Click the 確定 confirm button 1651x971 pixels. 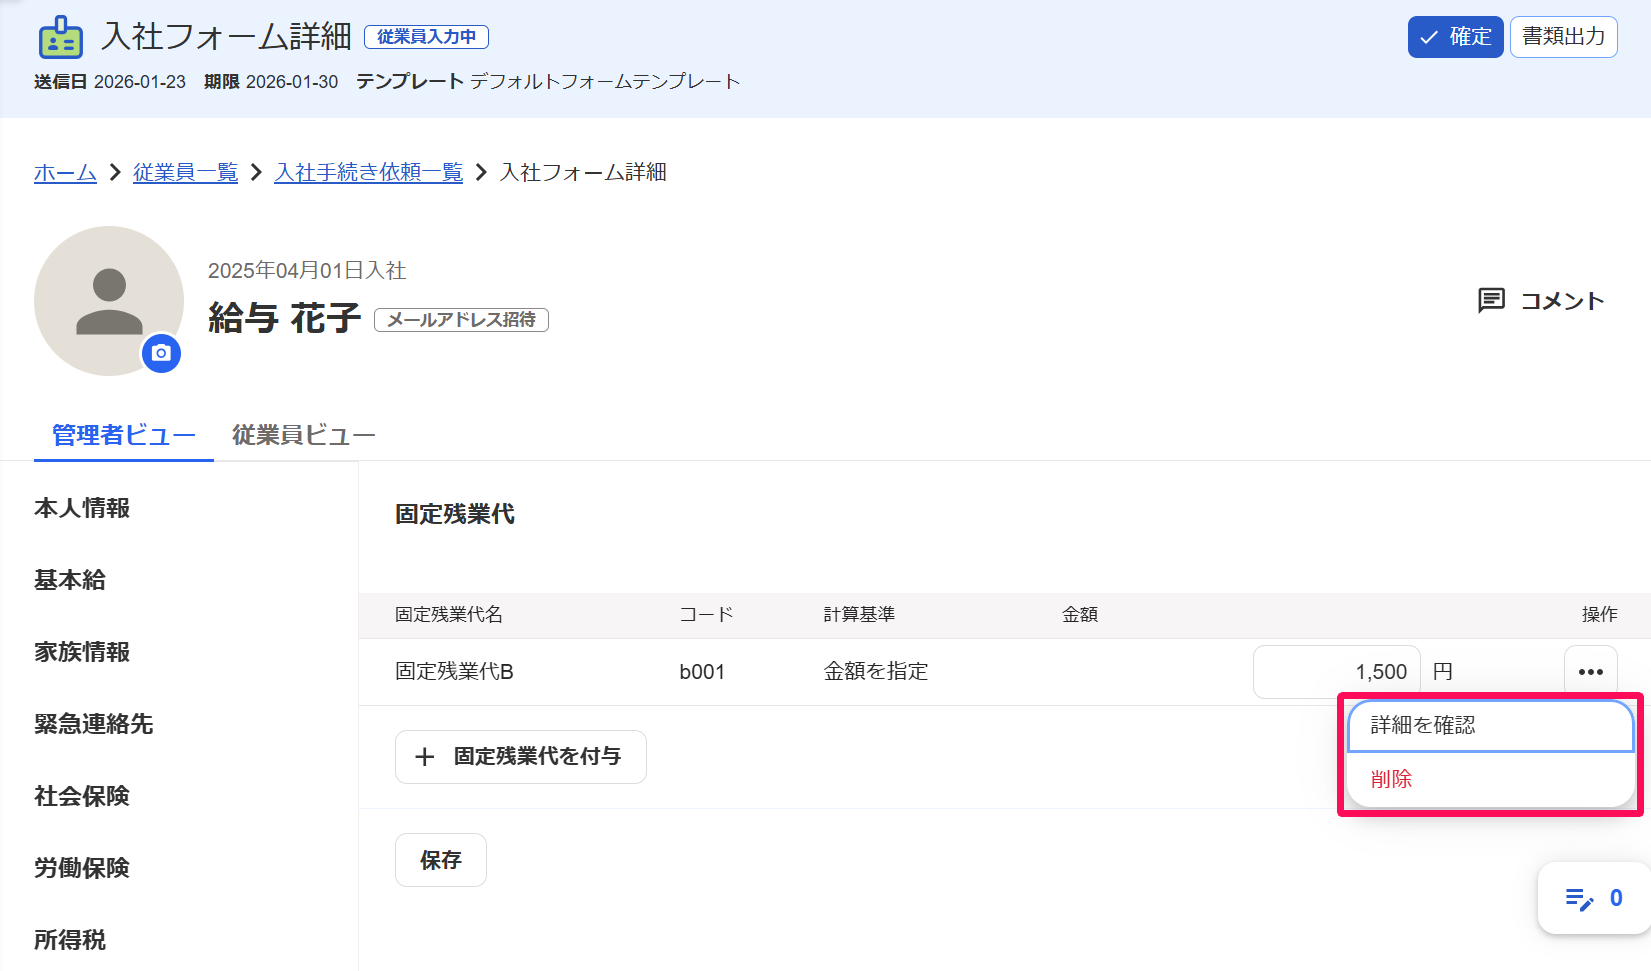pos(1455,37)
